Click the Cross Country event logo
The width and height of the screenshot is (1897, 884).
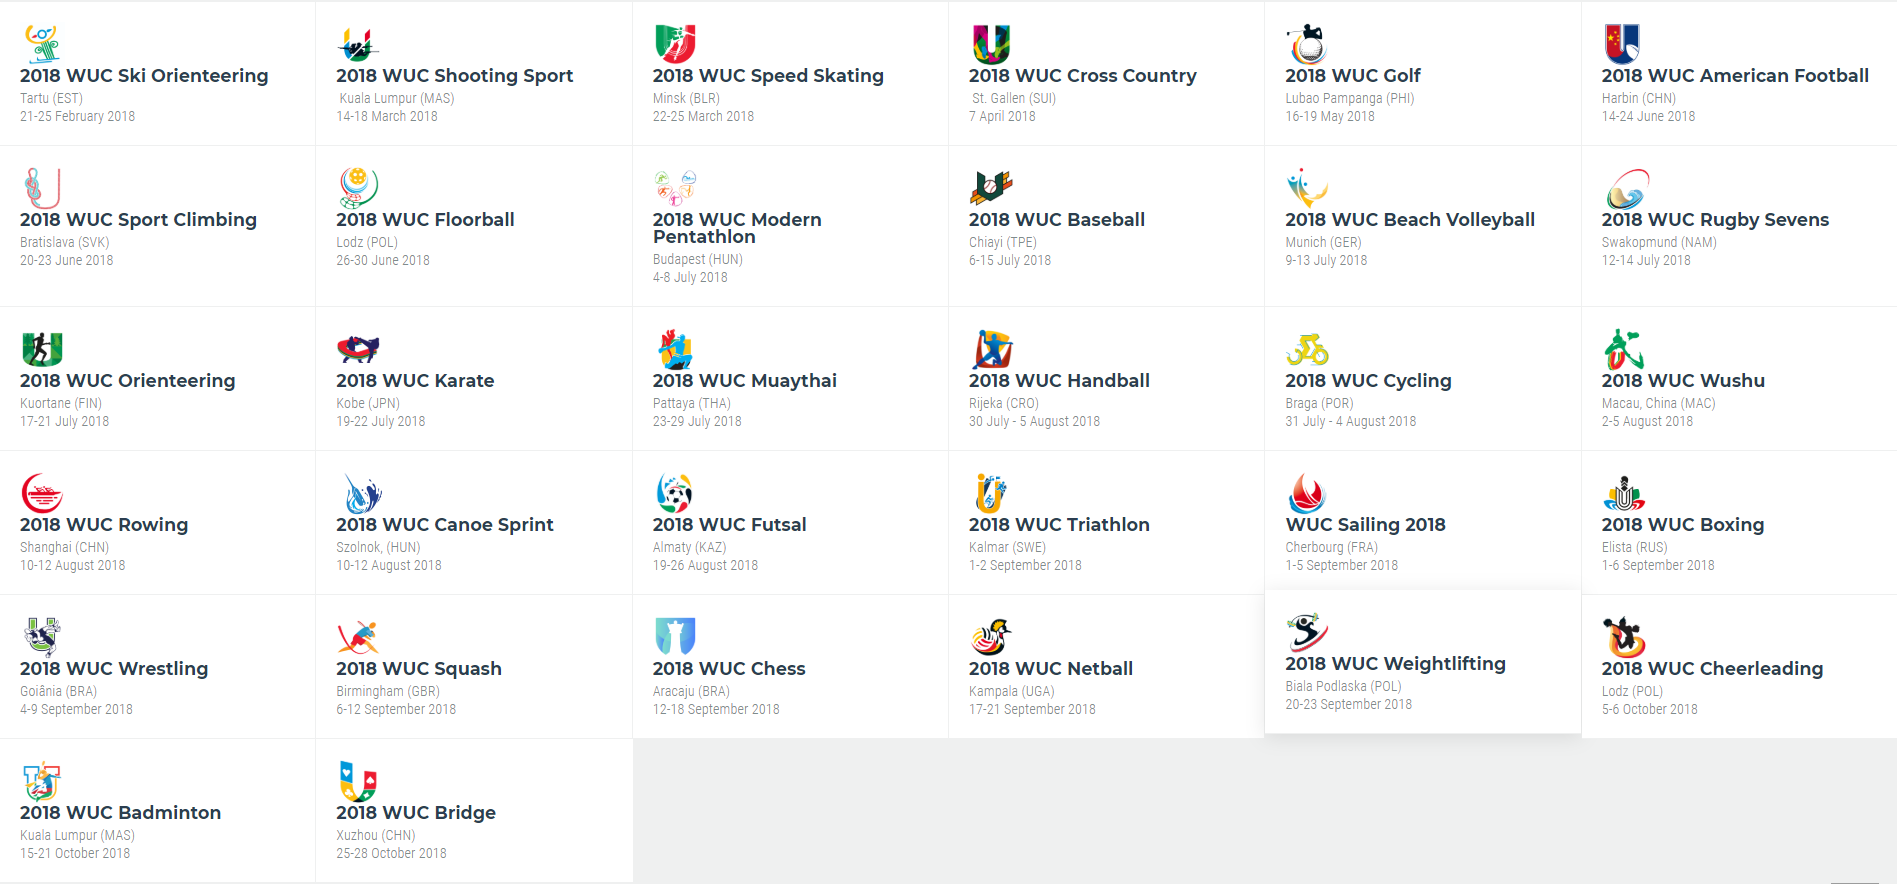coord(991,44)
